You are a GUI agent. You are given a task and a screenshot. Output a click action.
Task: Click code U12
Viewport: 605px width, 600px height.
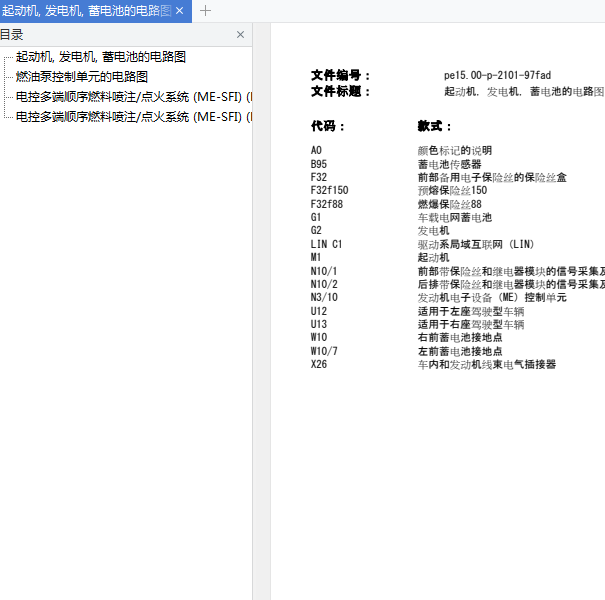[319, 311]
